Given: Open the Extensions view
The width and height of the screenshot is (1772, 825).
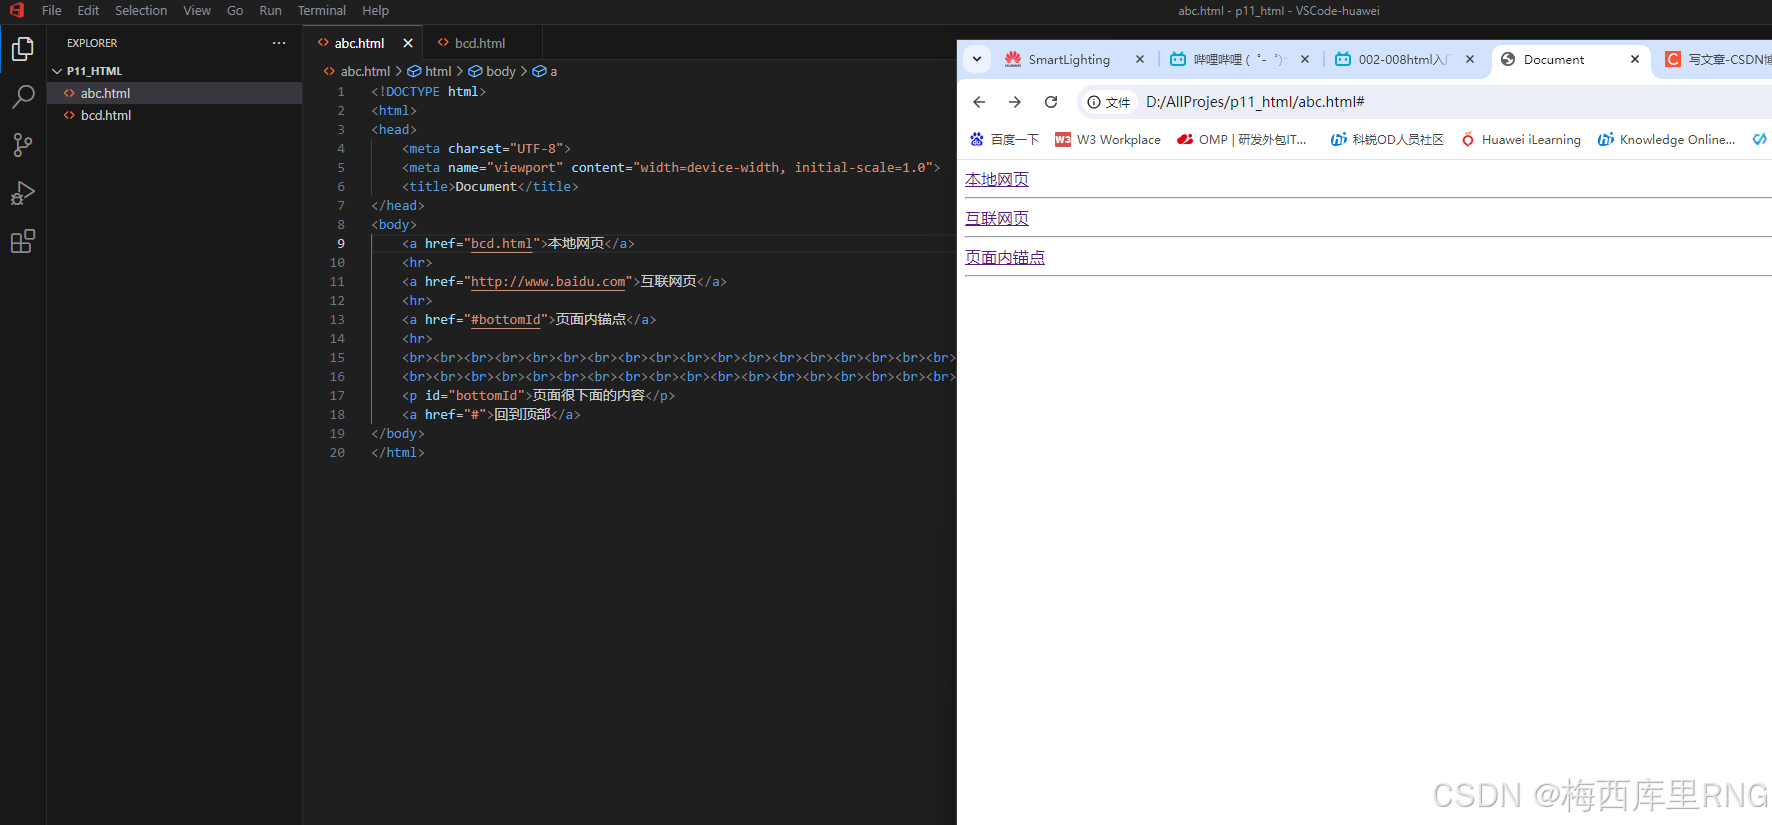Looking at the screenshot, I should pyautogui.click(x=22, y=241).
